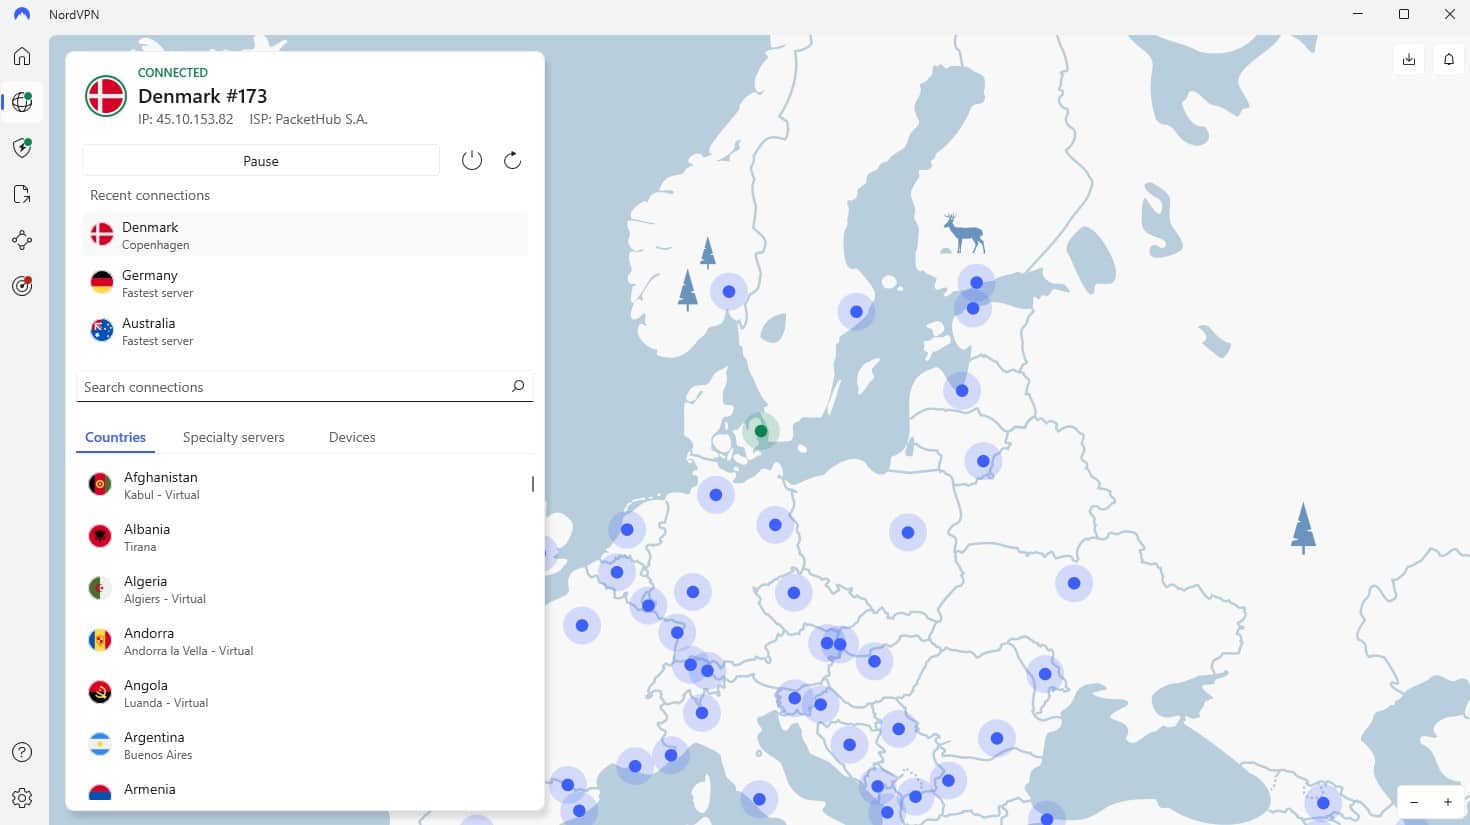Select Angola in the country list
Viewport: 1470px width, 825px height.
pyautogui.click(x=305, y=693)
